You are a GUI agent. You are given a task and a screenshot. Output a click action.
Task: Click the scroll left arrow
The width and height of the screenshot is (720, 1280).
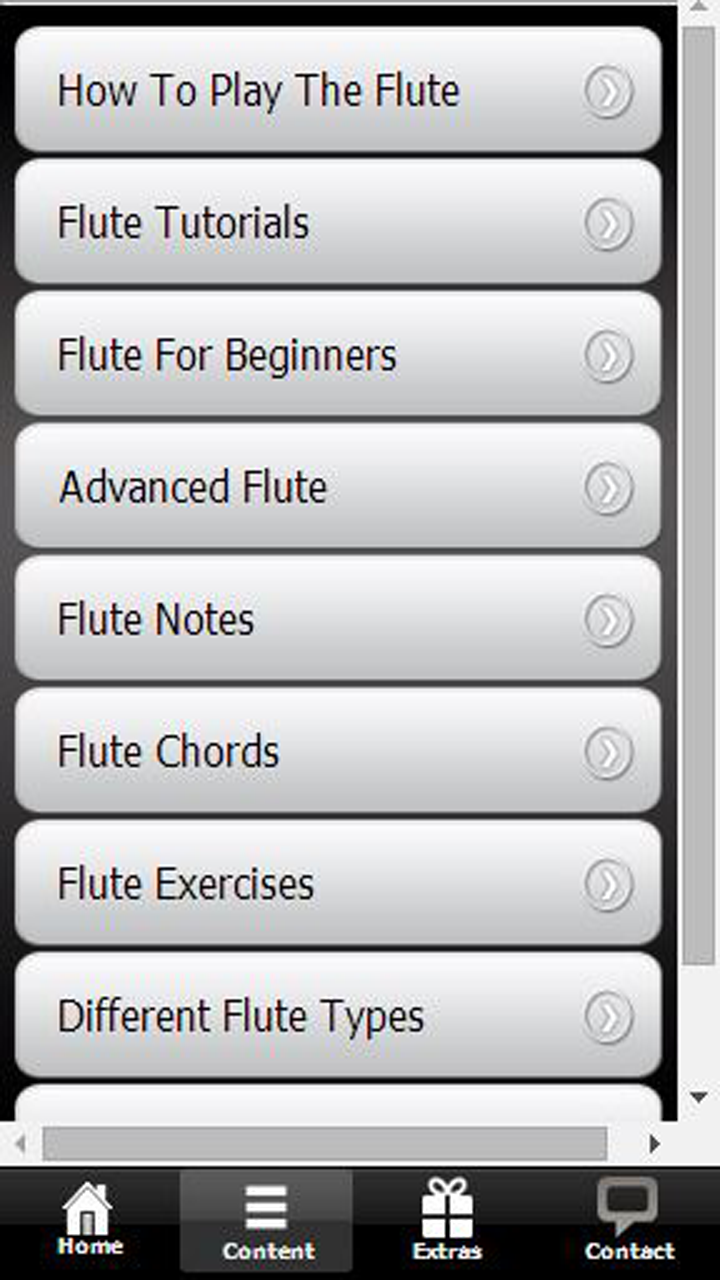click(x=20, y=1143)
